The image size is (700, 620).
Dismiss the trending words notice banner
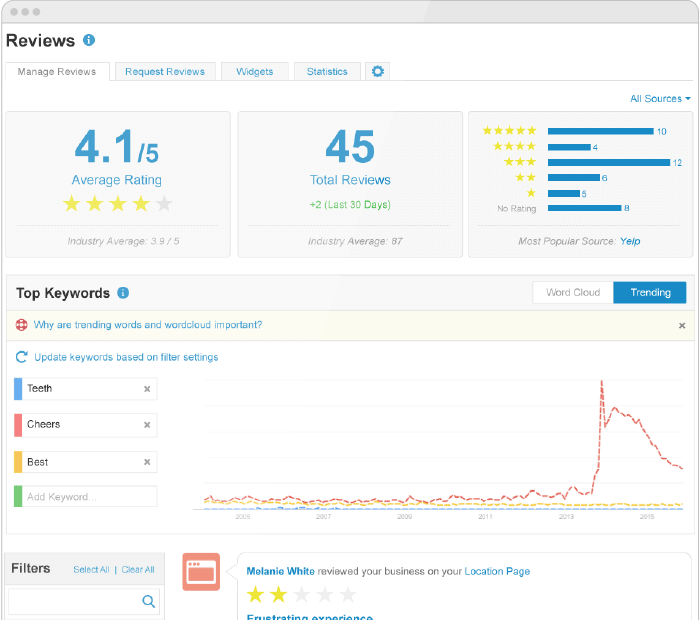682,325
